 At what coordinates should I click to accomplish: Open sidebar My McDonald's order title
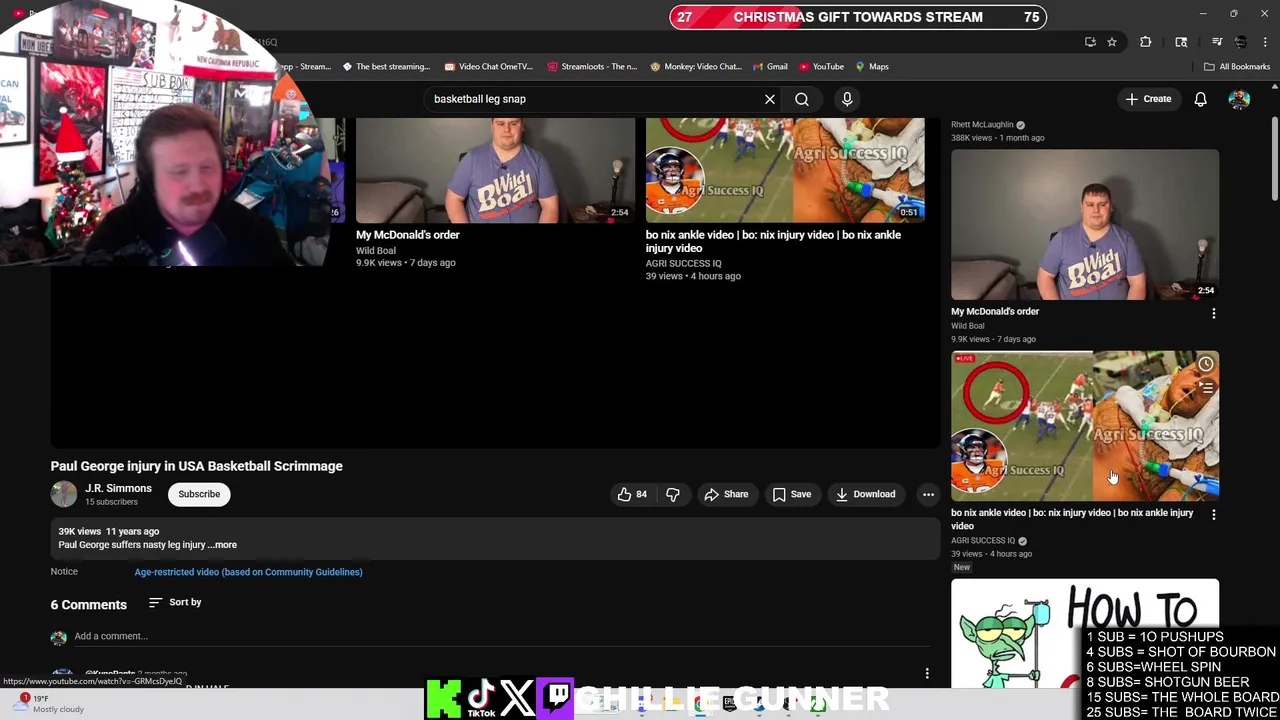click(995, 312)
